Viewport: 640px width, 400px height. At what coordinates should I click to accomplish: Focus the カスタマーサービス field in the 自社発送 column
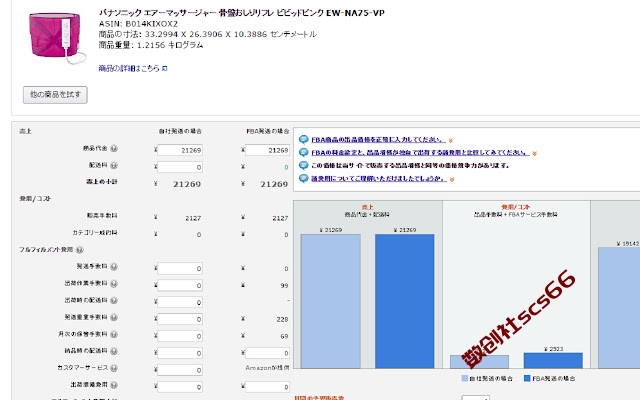pyautogui.click(x=180, y=370)
